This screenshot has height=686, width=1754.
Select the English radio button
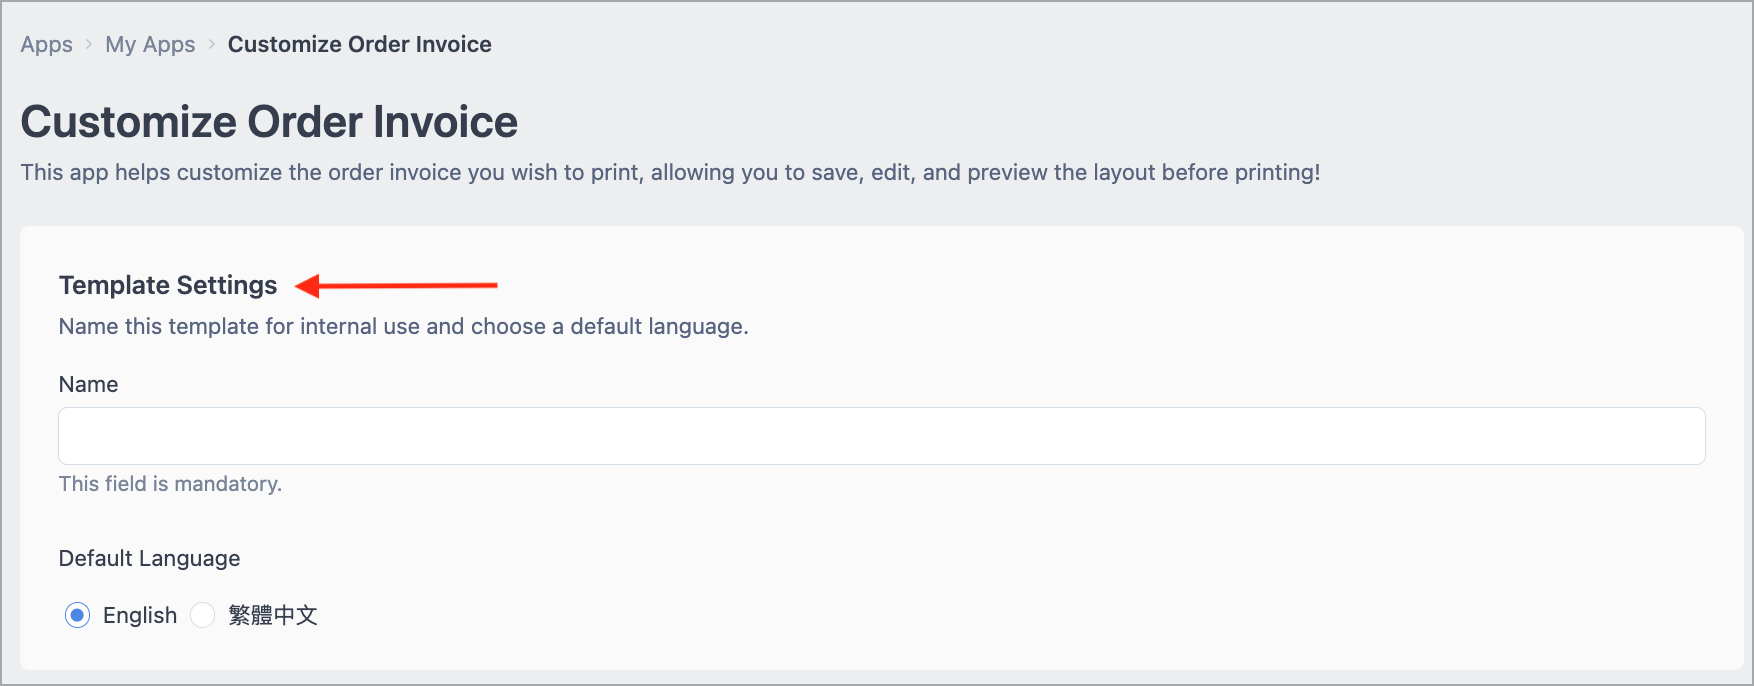pos(77,615)
